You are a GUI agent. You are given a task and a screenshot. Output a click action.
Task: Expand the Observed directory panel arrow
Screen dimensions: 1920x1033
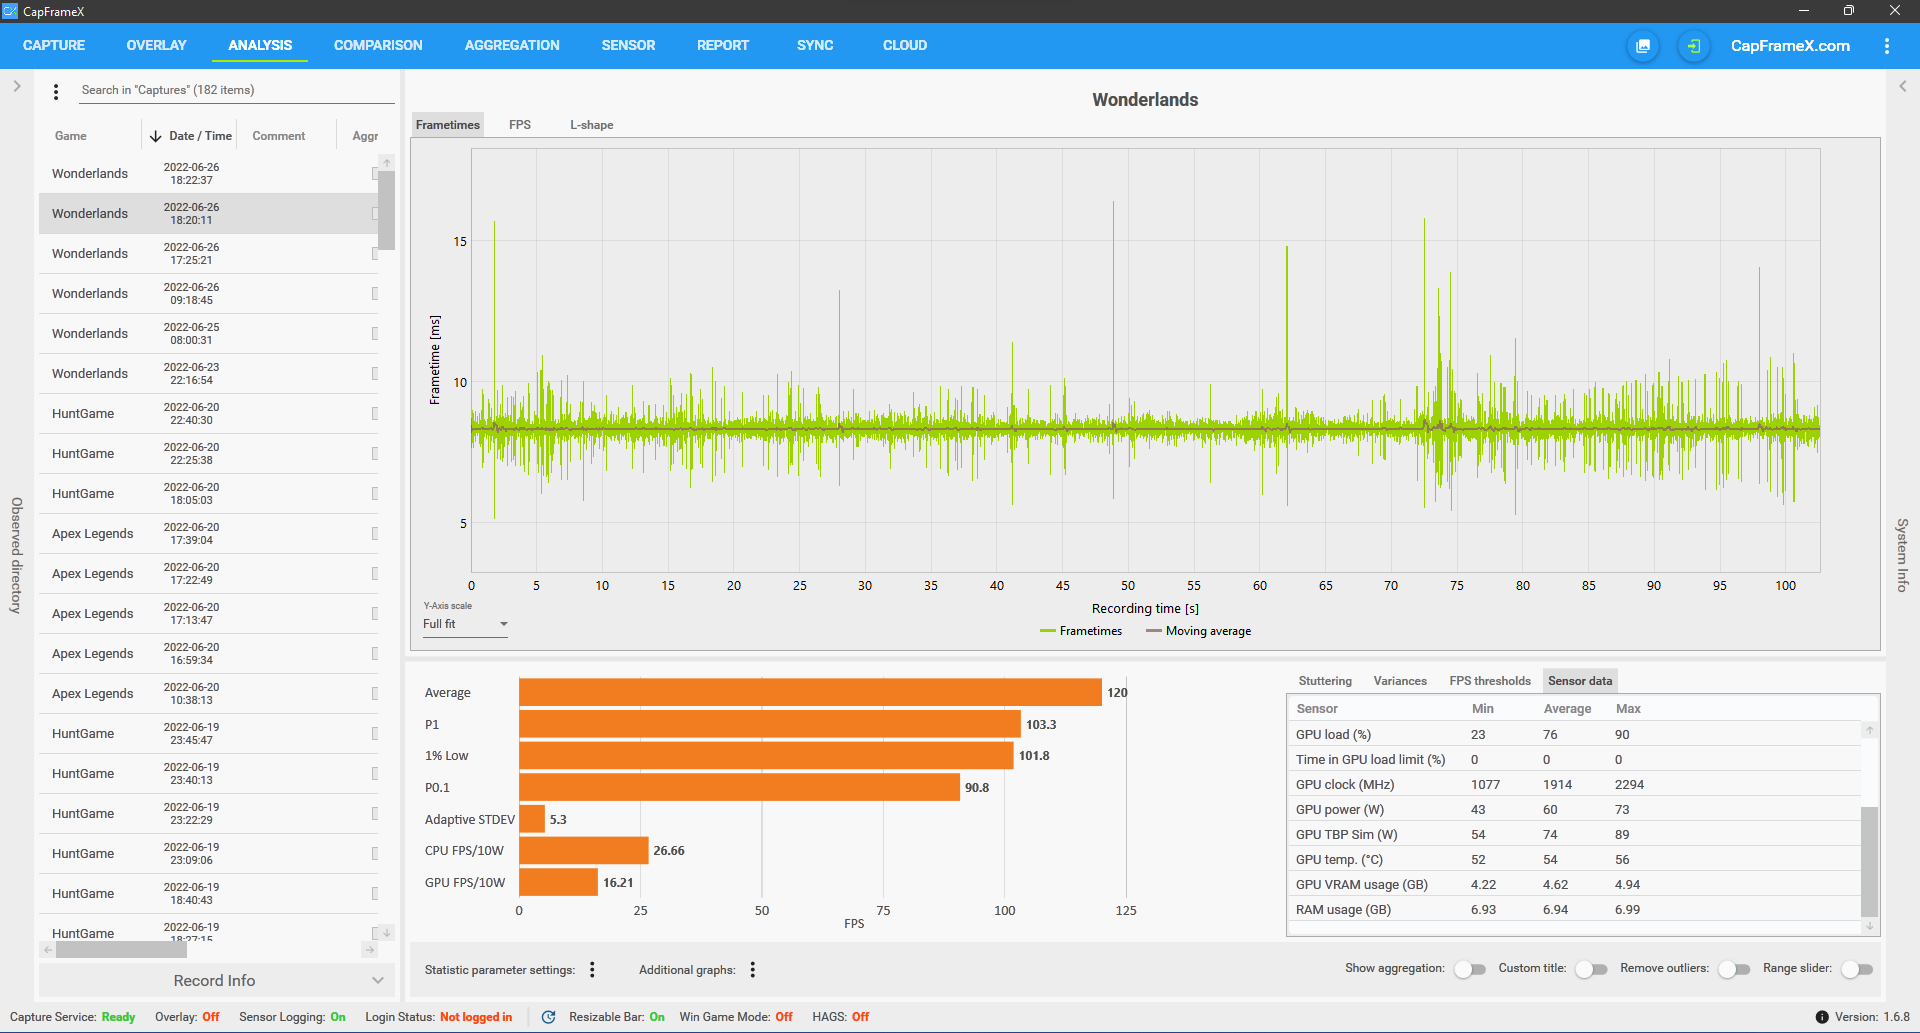click(x=17, y=87)
